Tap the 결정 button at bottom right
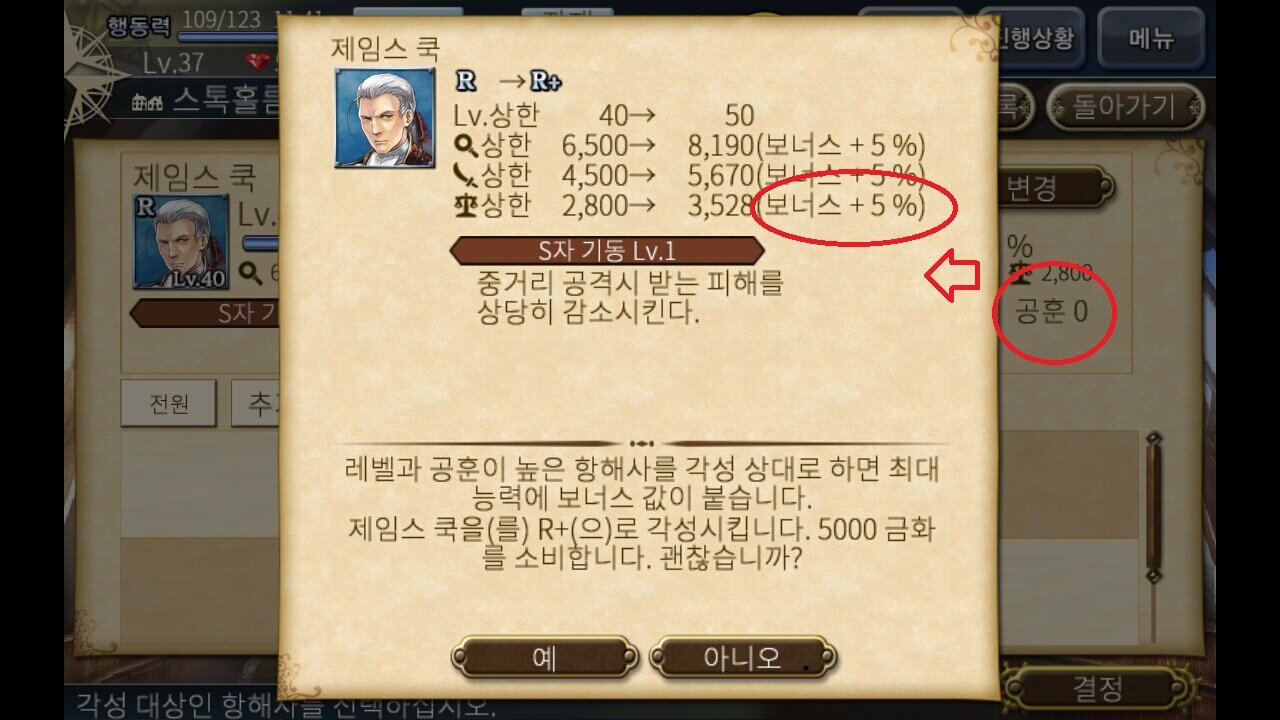This screenshot has height=720, width=1280. pos(1097,688)
